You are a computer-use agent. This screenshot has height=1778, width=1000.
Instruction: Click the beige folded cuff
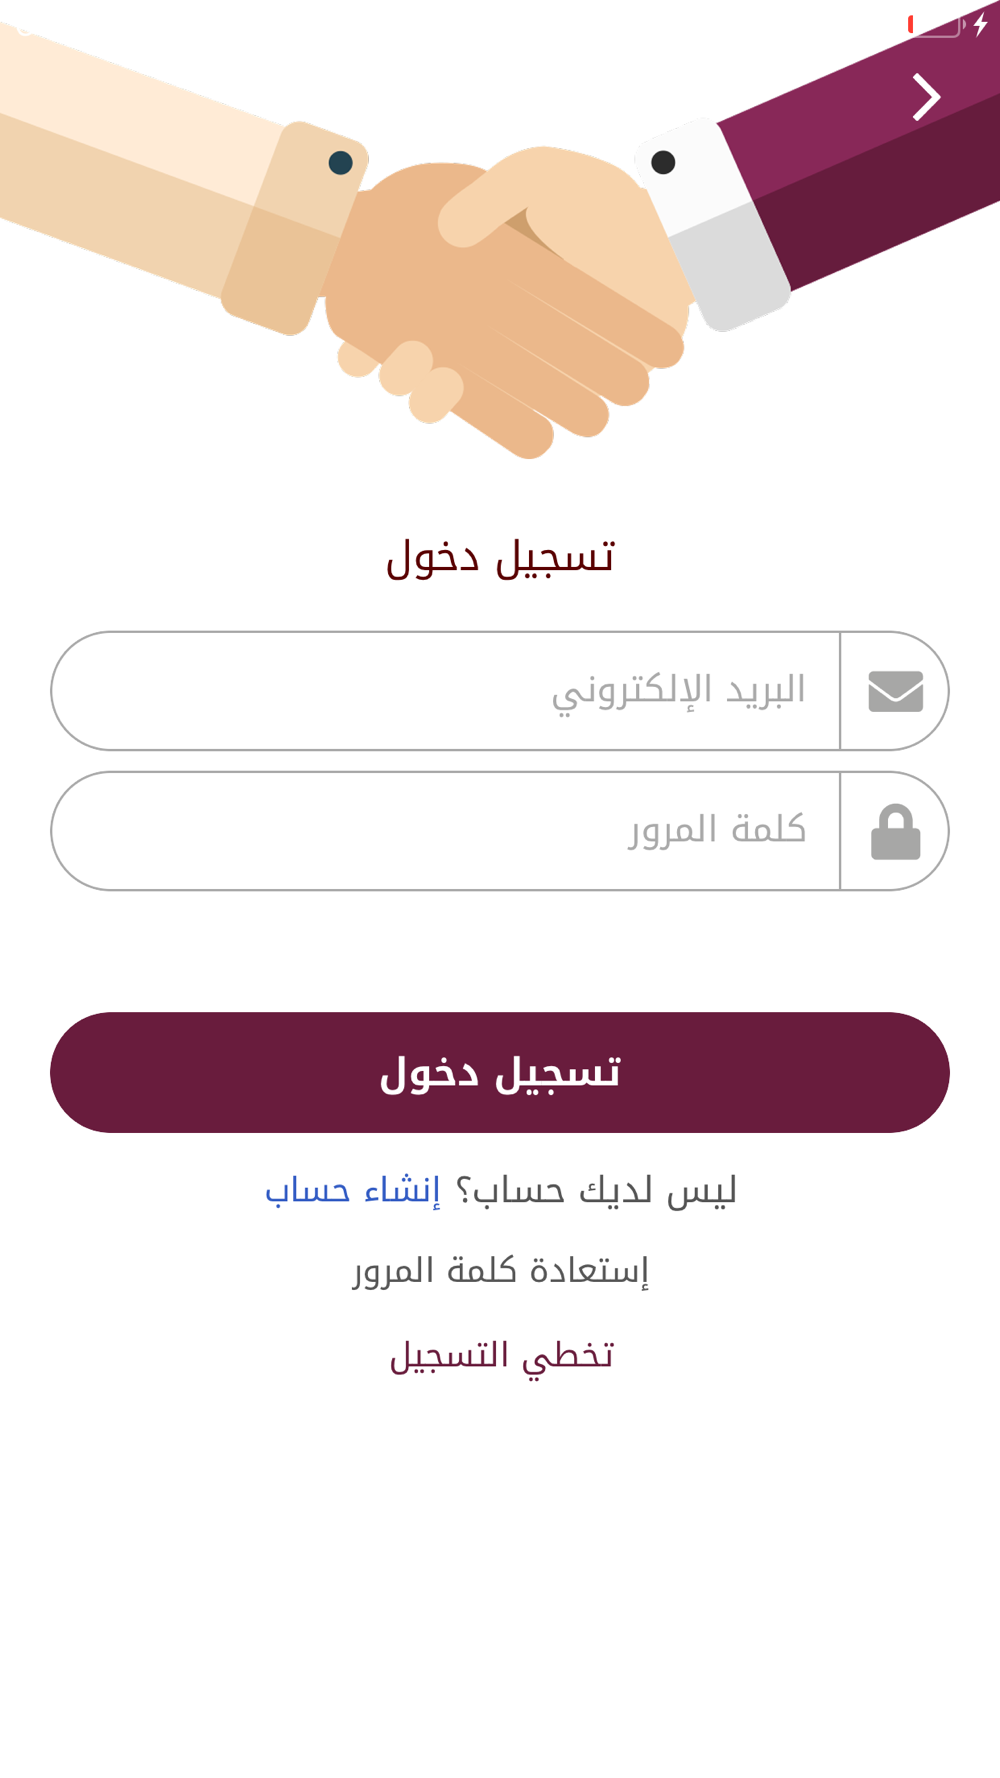coord(293,228)
